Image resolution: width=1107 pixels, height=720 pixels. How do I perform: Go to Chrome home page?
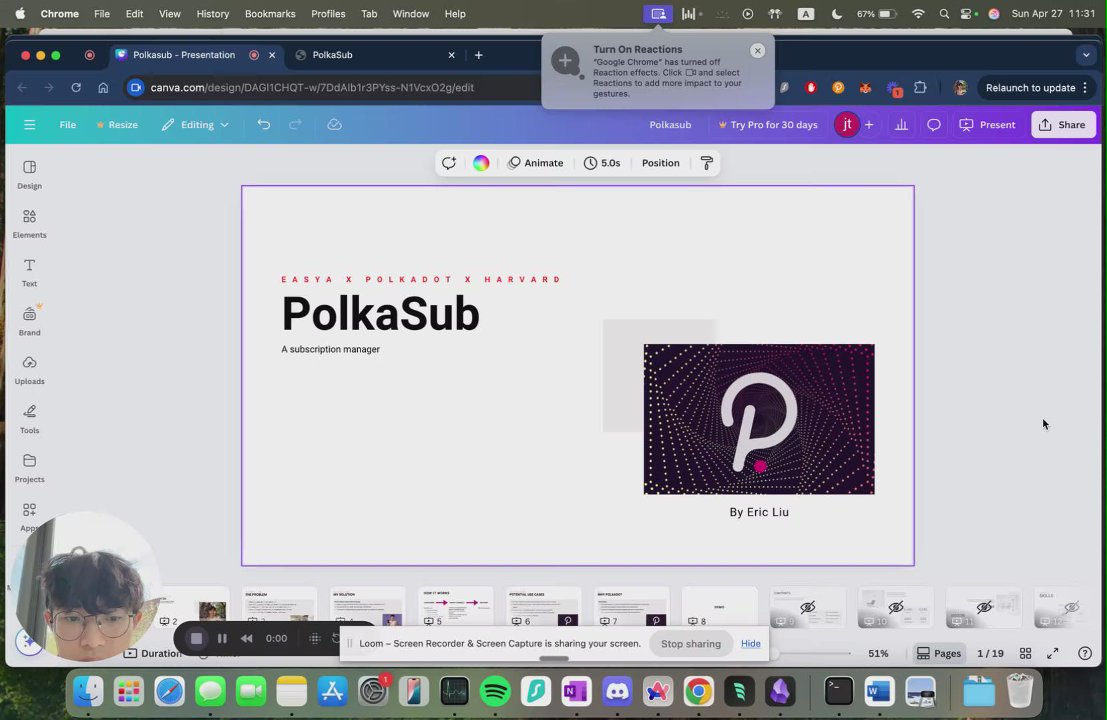click(x=103, y=88)
